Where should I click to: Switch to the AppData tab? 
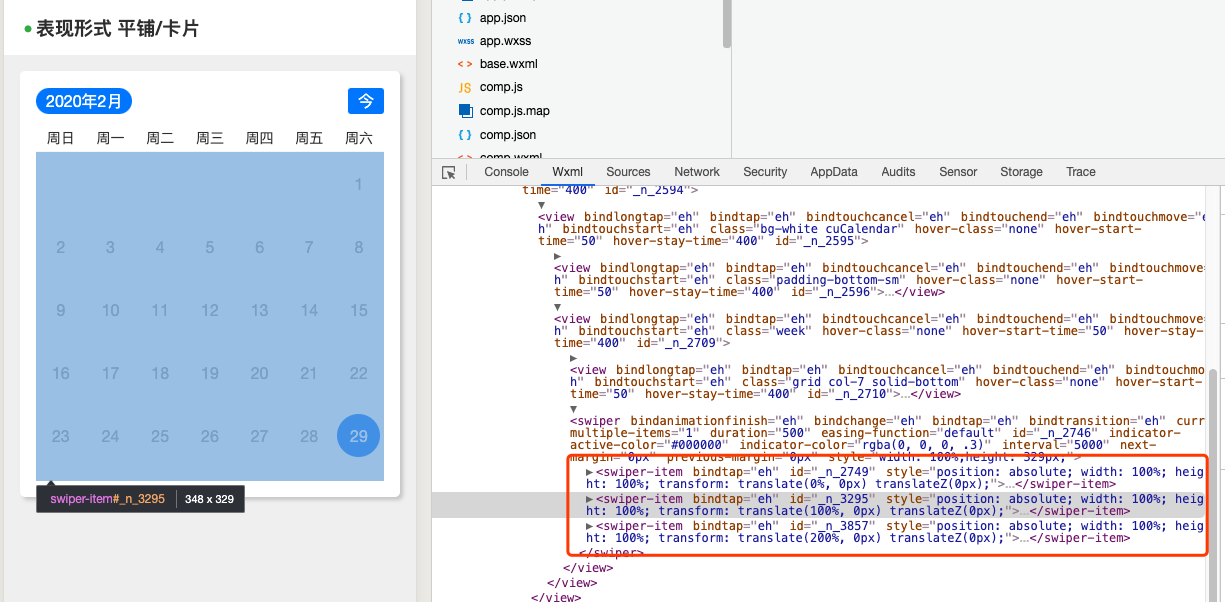[x=834, y=172]
